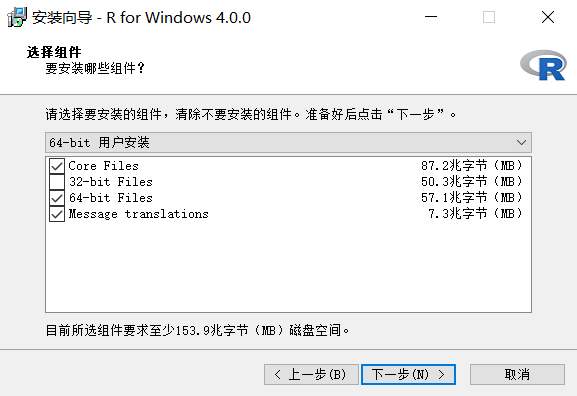Click the dropdown chevron arrow
The height and width of the screenshot is (396, 577).
click(x=521, y=142)
